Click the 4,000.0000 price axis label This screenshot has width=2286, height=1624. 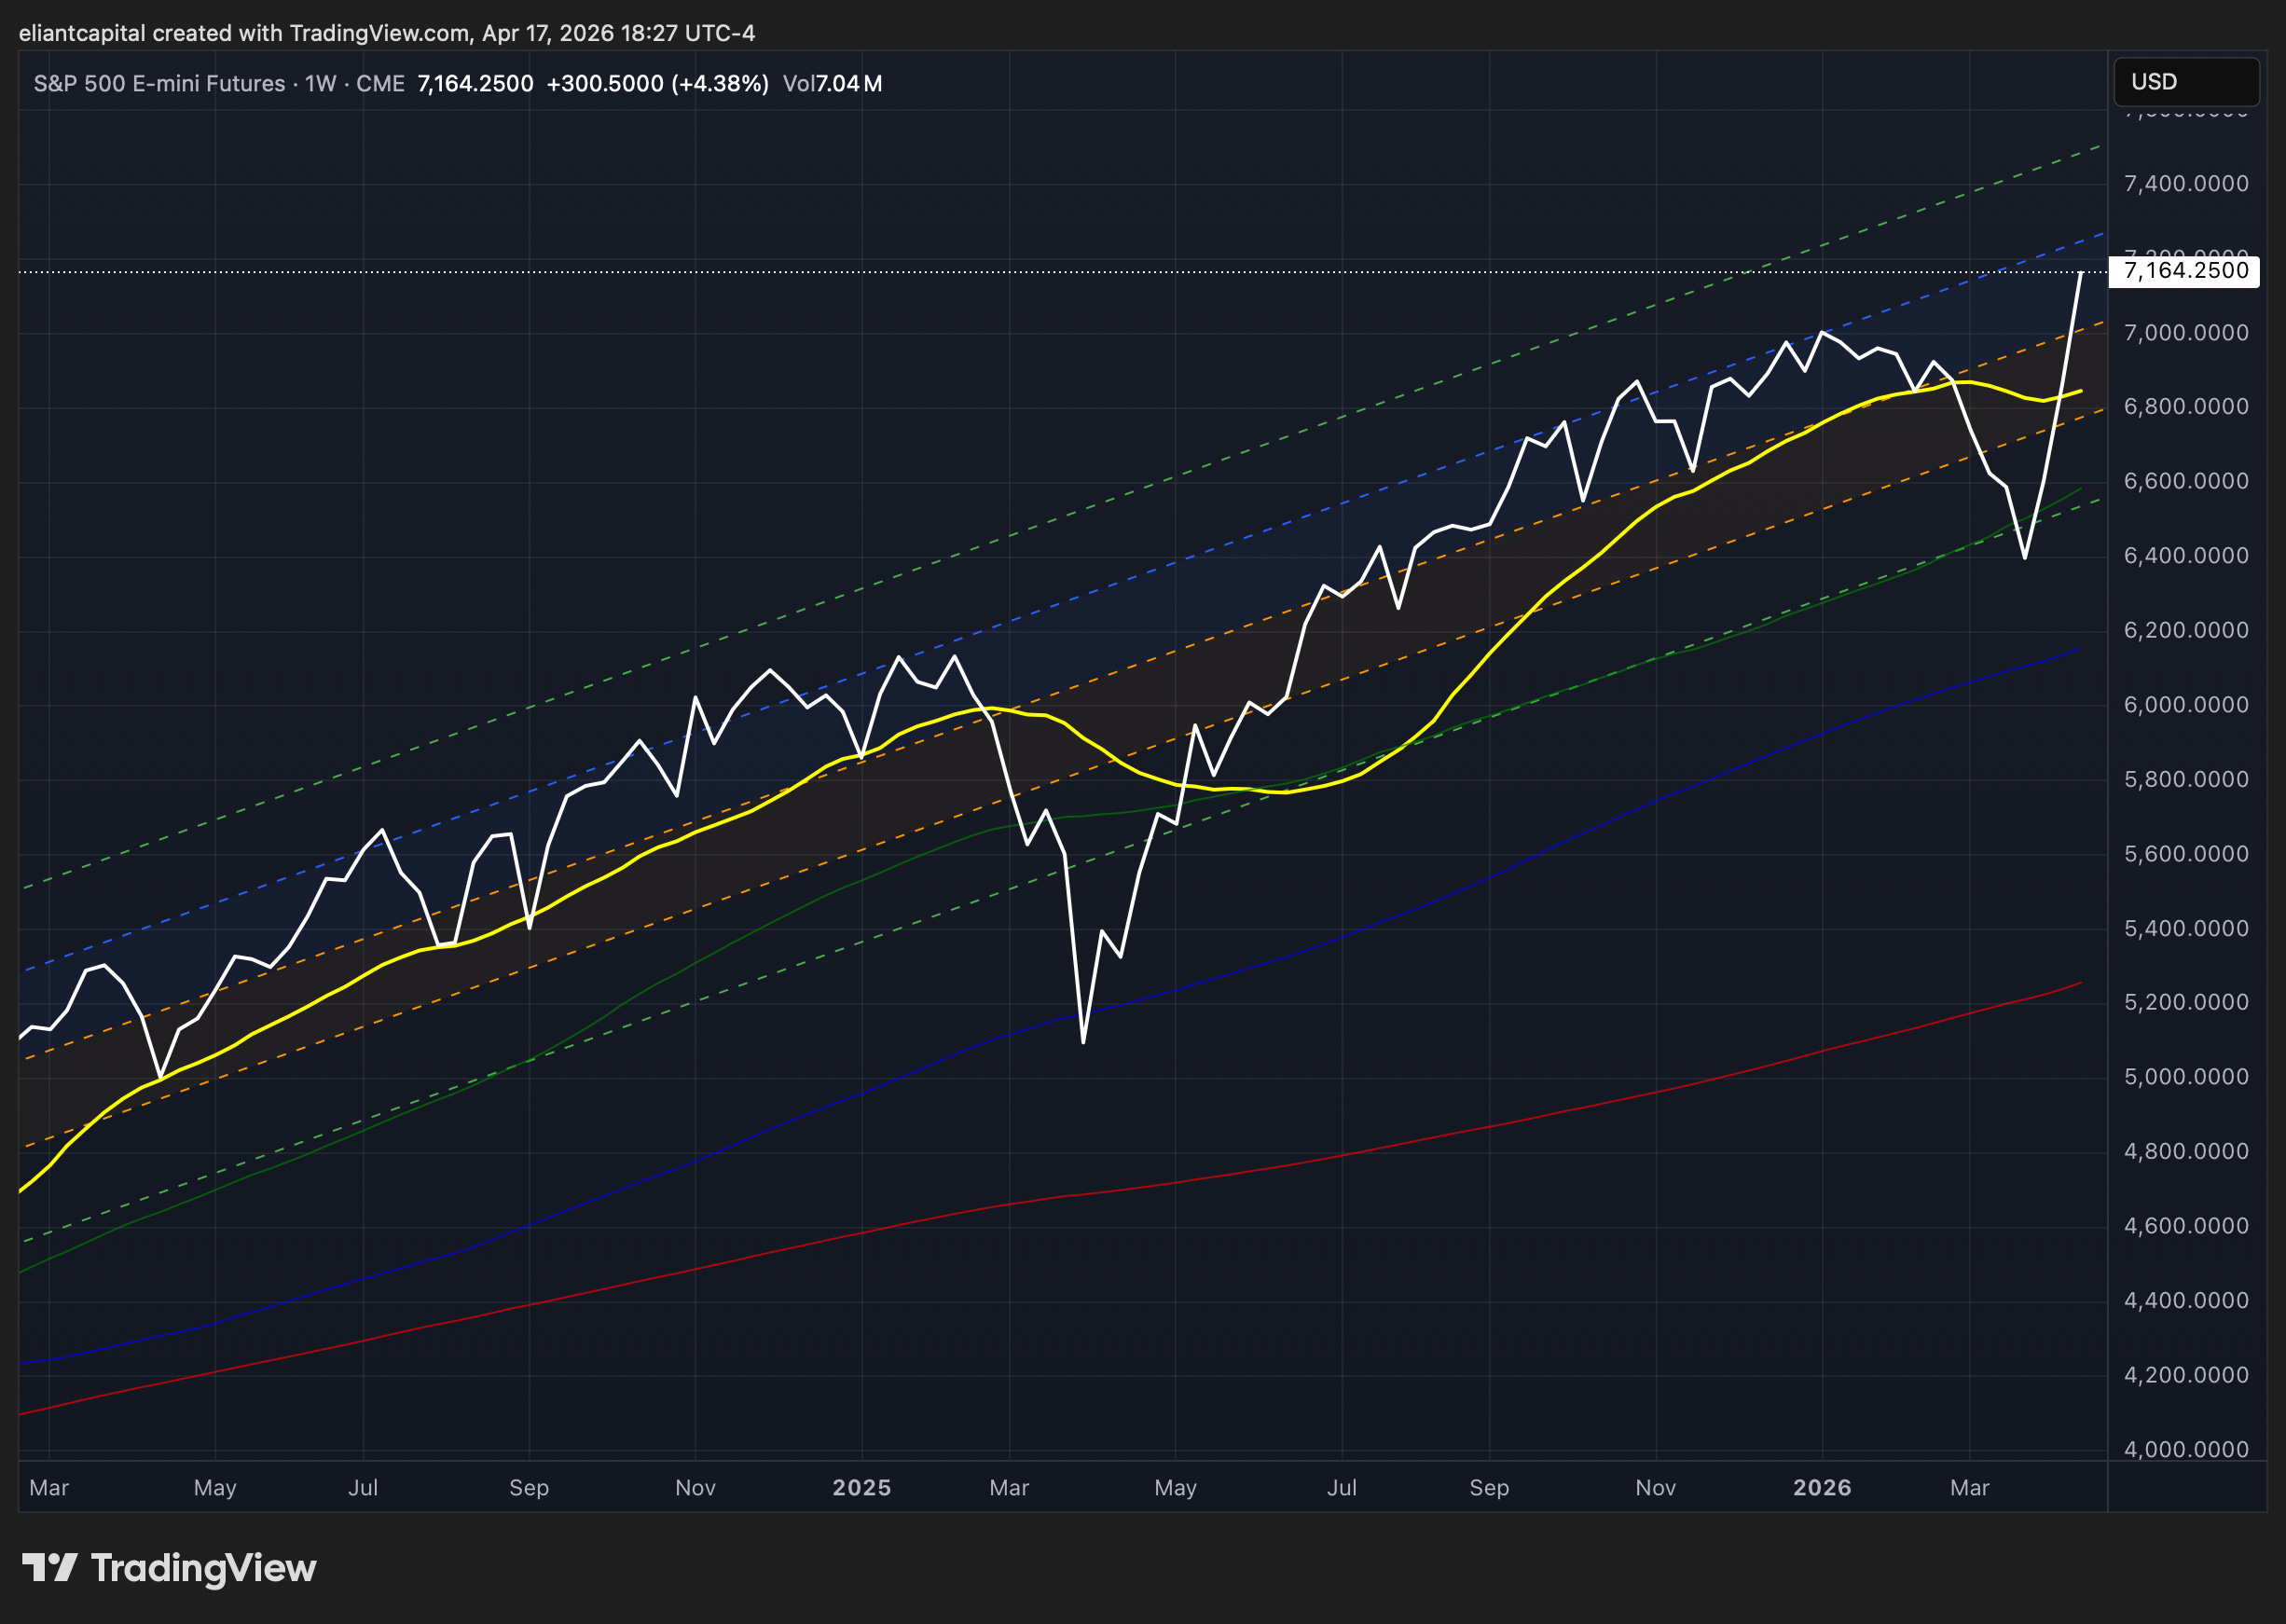[x=2185, y=1449]
